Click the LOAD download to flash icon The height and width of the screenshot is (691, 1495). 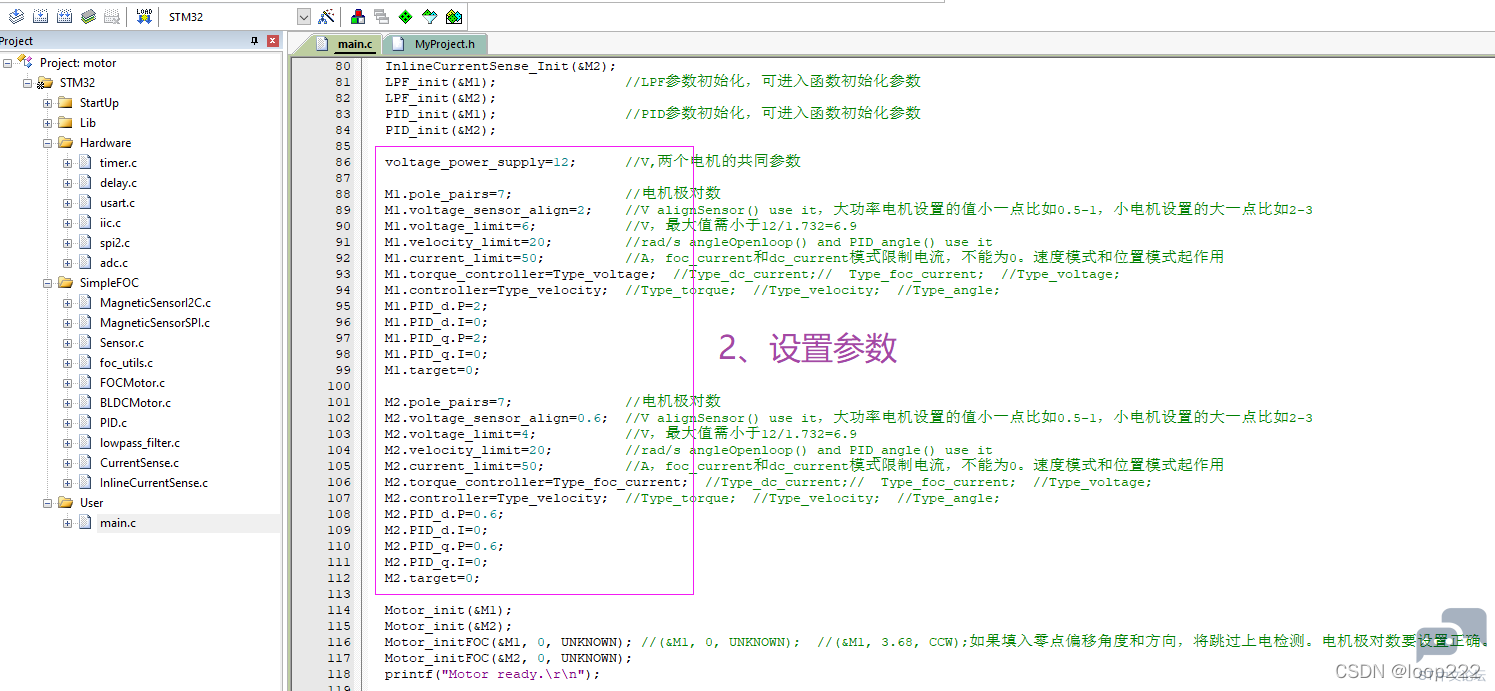pos(144,16)
